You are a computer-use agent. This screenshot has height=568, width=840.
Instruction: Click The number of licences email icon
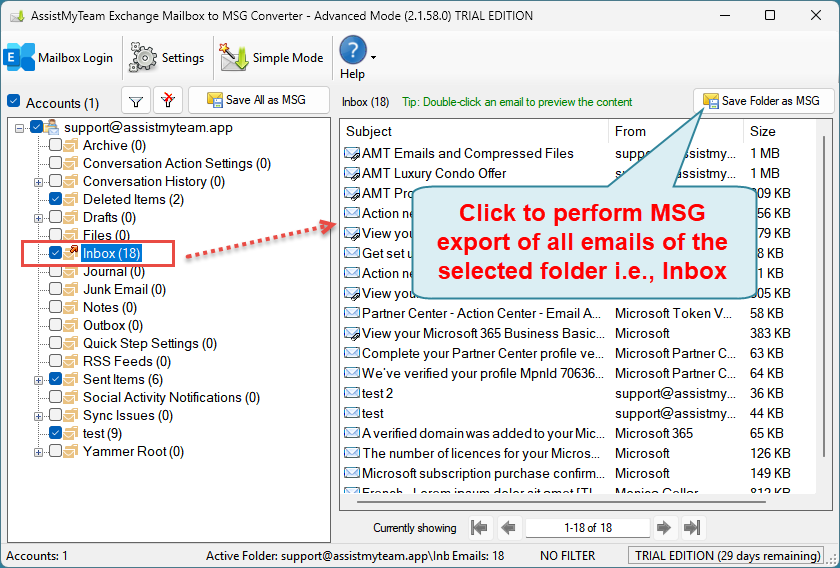(352, 453)
